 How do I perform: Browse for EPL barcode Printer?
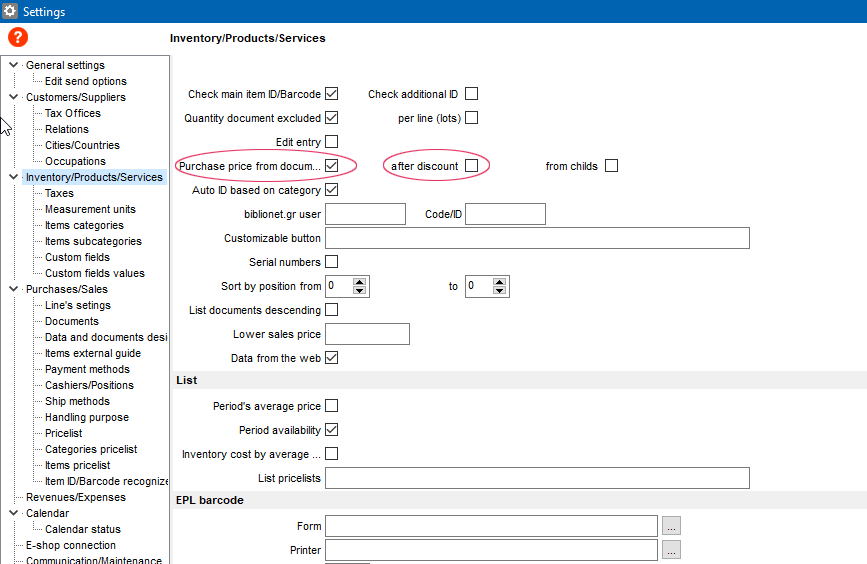coord(671,550)
